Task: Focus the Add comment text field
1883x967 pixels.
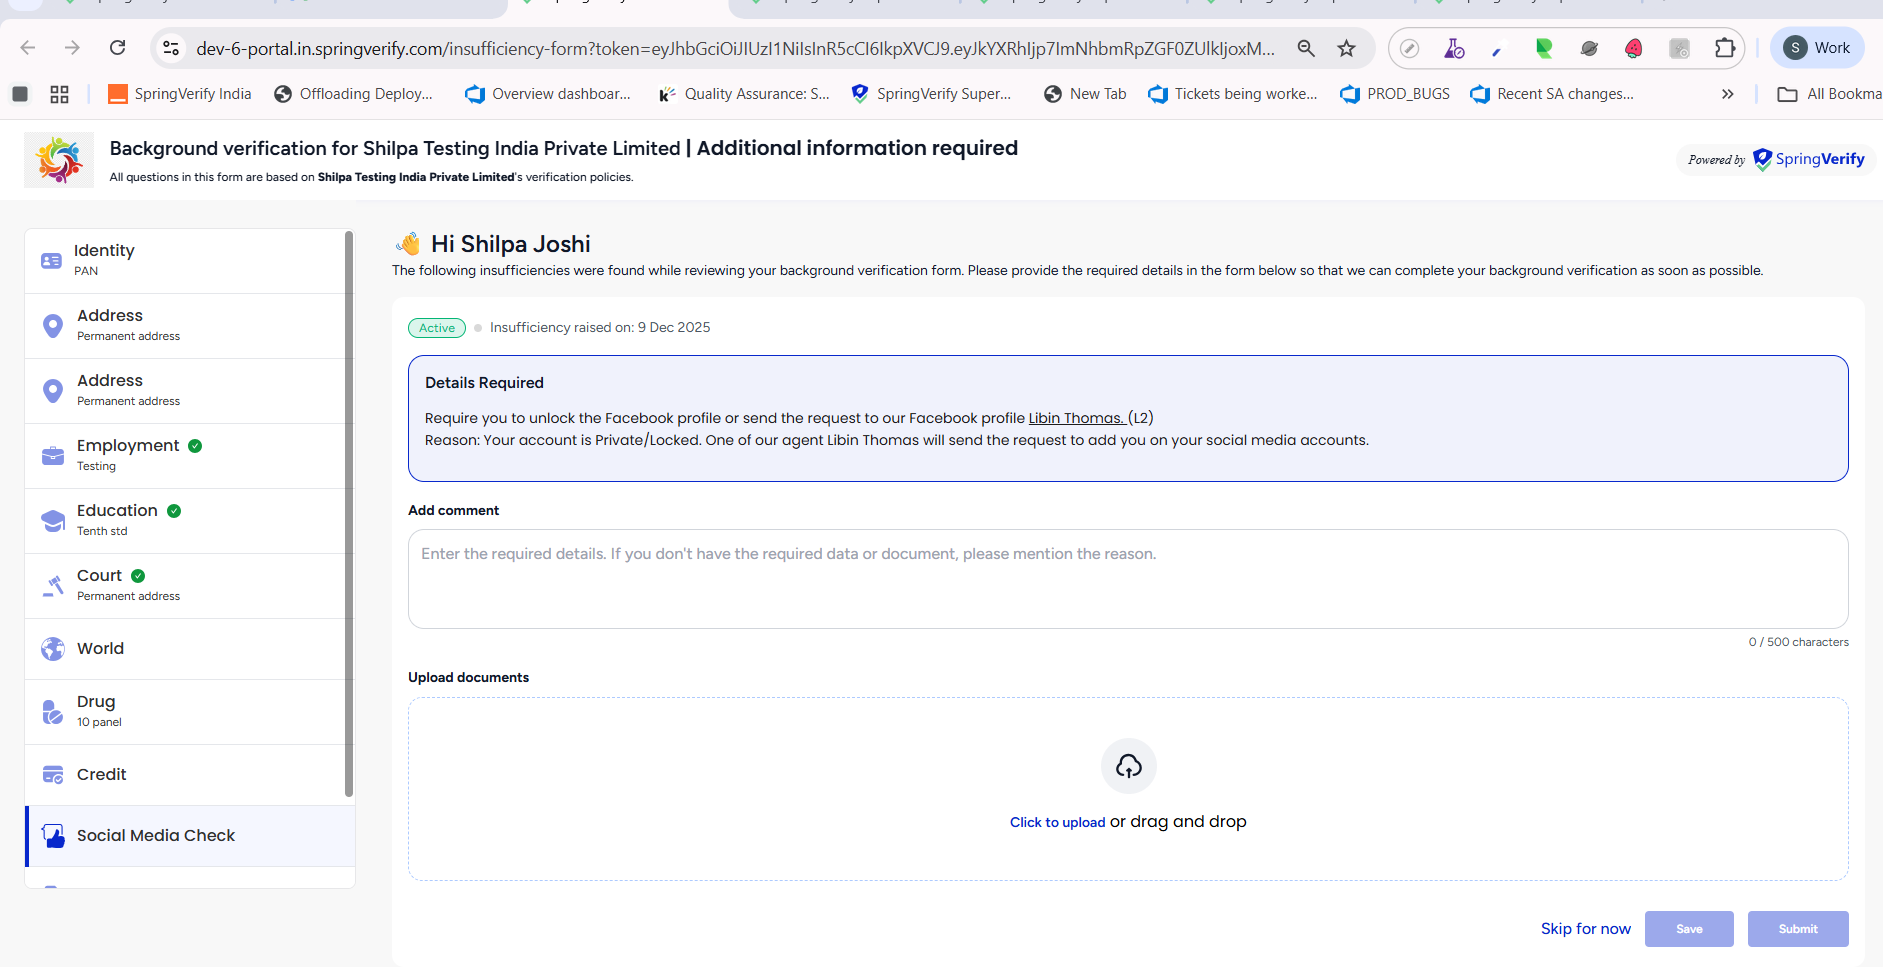Action: (x=1127, y=579)
